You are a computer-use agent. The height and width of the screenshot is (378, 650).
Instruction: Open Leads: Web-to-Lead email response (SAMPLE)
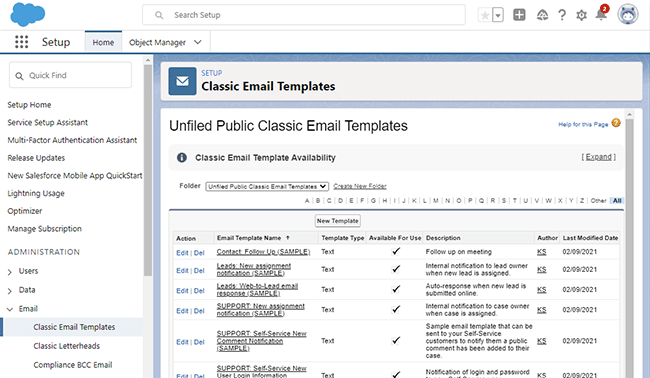[x=257, y=290]
